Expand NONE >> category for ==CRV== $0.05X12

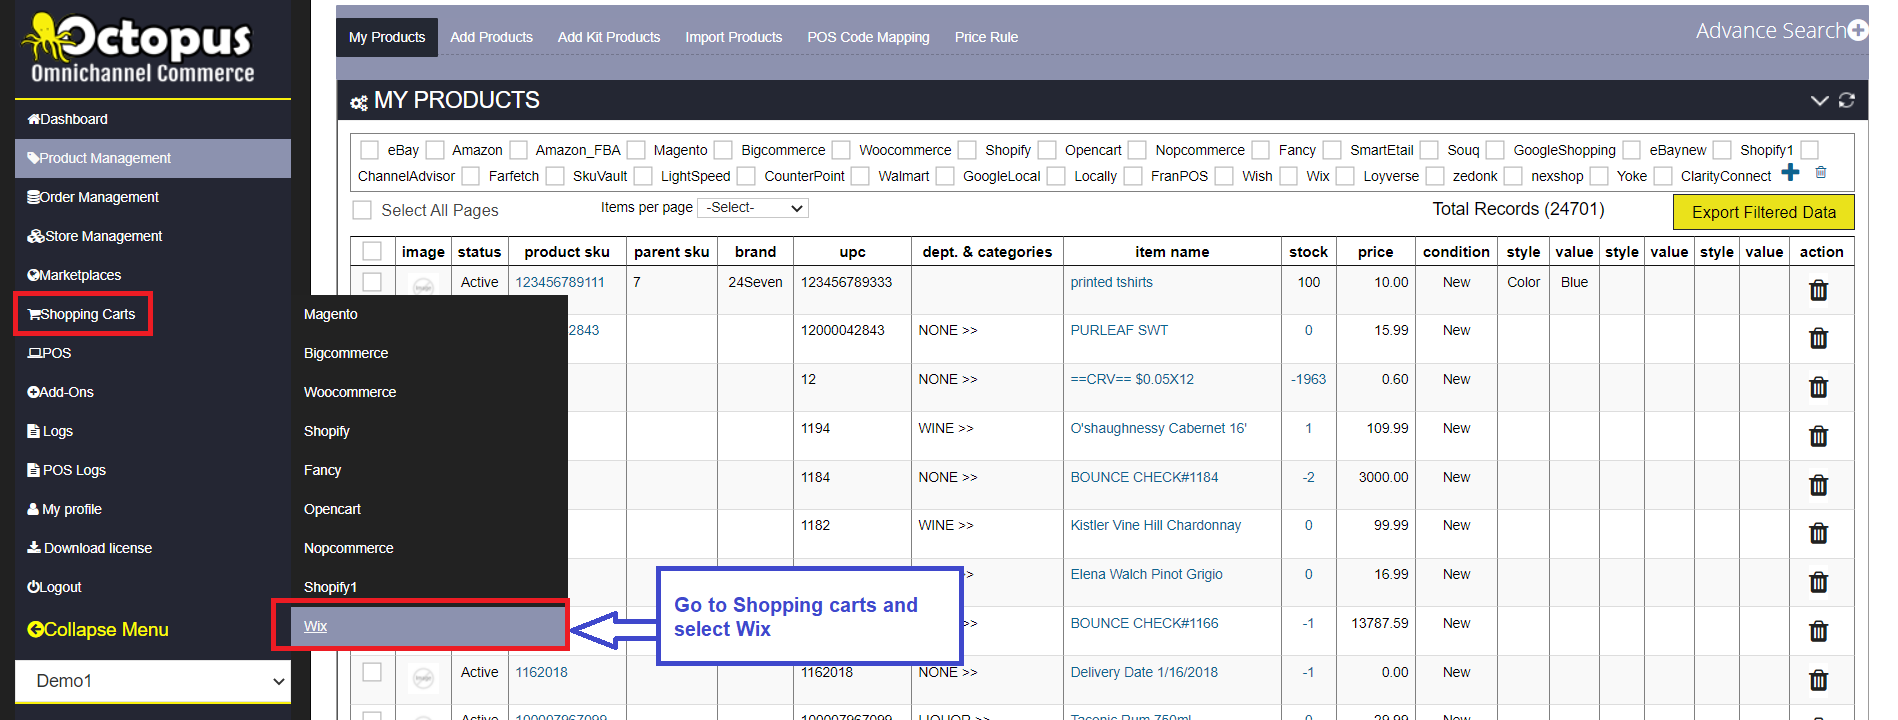(948, 379)
